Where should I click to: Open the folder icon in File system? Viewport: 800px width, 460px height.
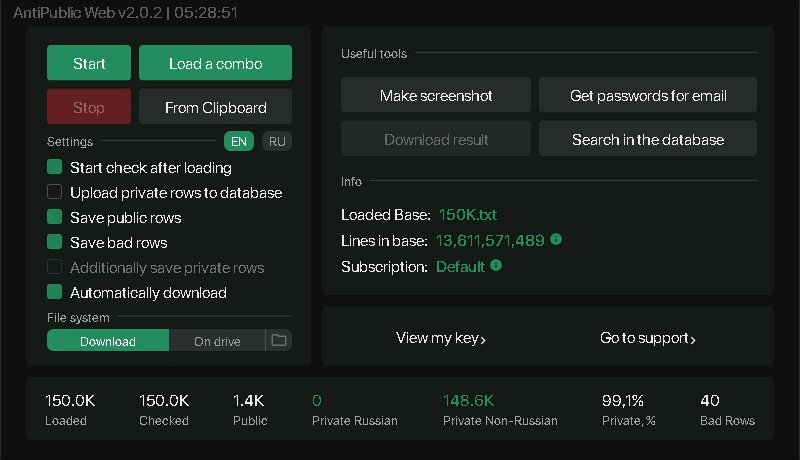click(279, 341)
